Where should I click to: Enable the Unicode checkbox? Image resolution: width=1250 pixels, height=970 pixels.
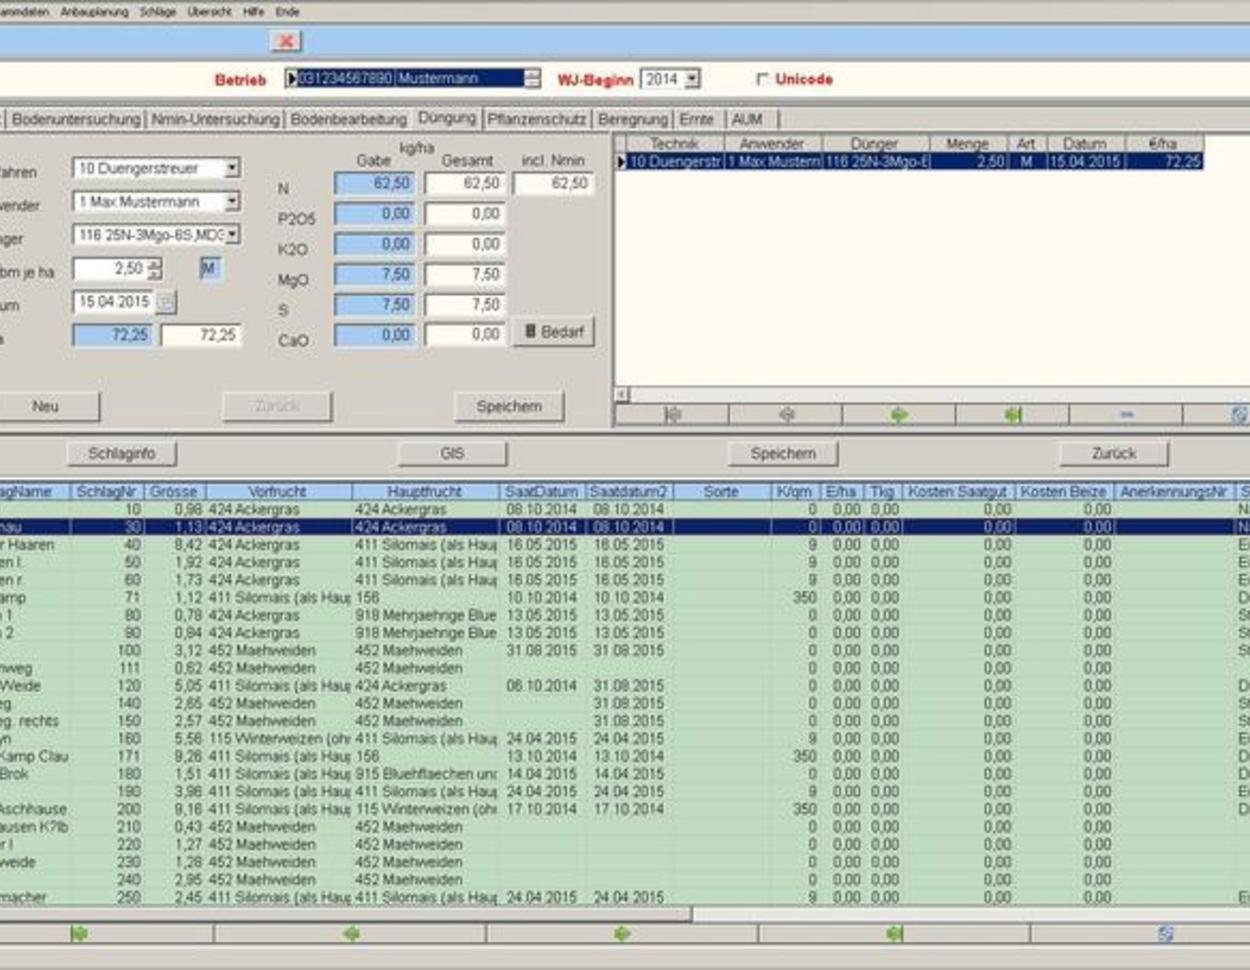(x=763, y=79)
